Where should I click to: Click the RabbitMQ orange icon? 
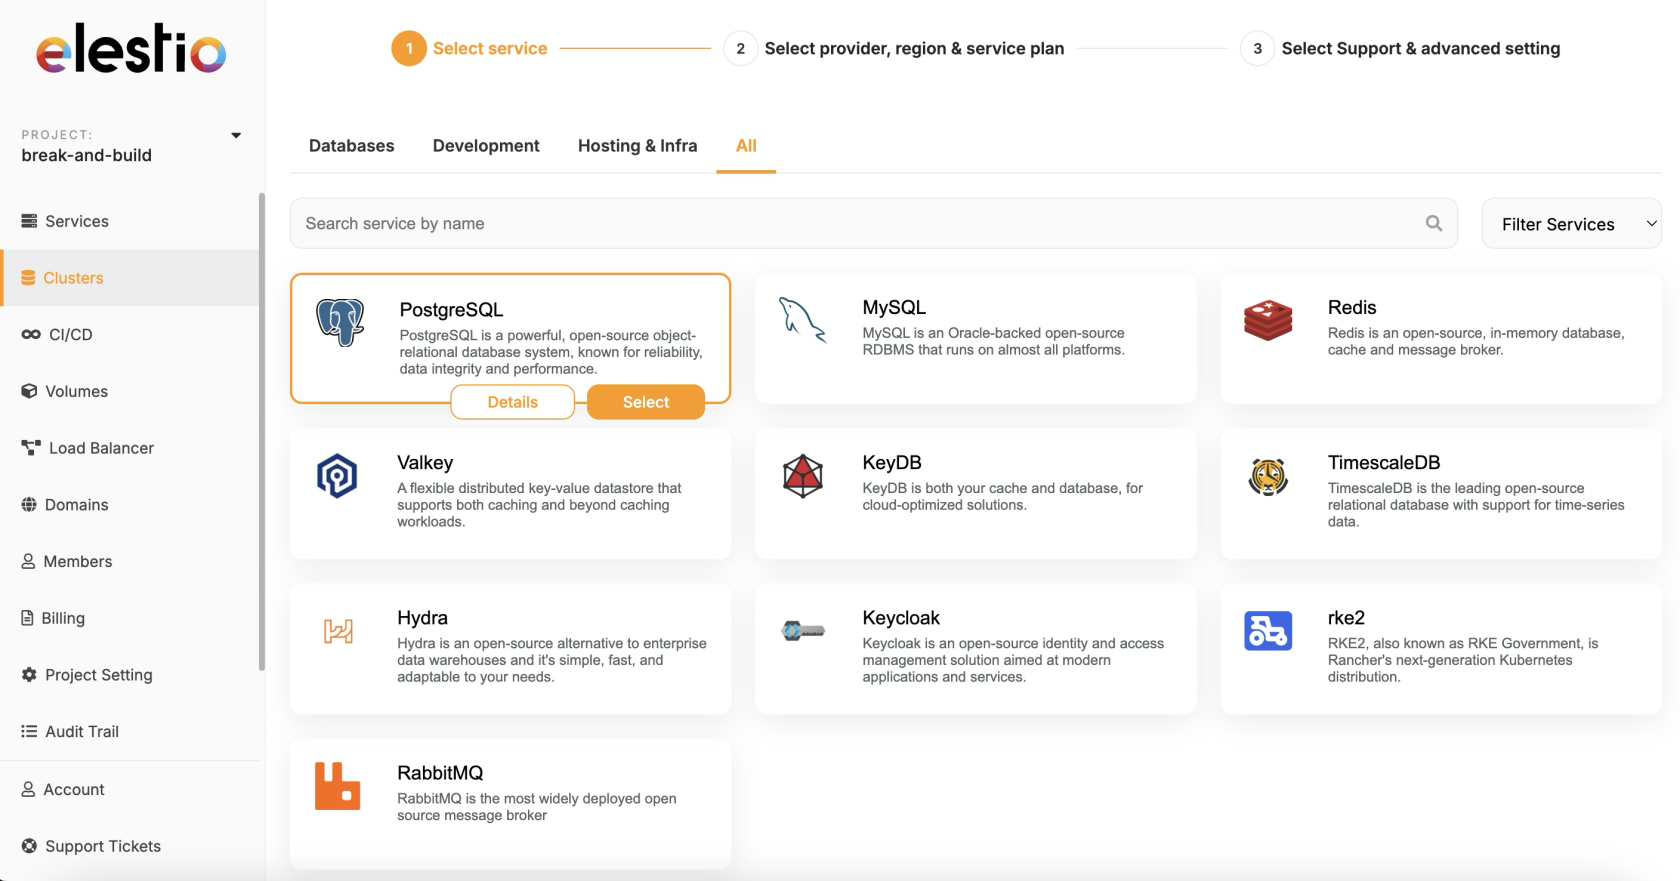(337, 786)
